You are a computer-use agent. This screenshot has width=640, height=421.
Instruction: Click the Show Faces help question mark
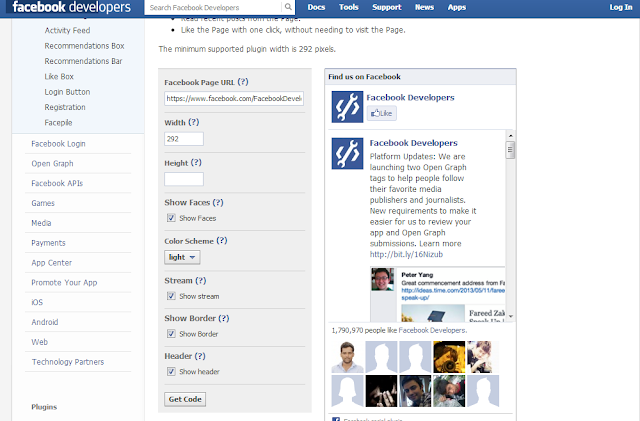pyautogui.click(x=218, y=202)
